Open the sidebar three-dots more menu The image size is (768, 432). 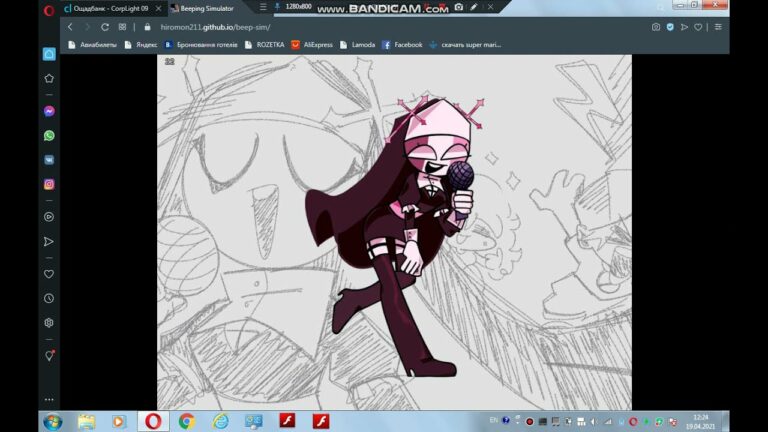pos(49,400)
